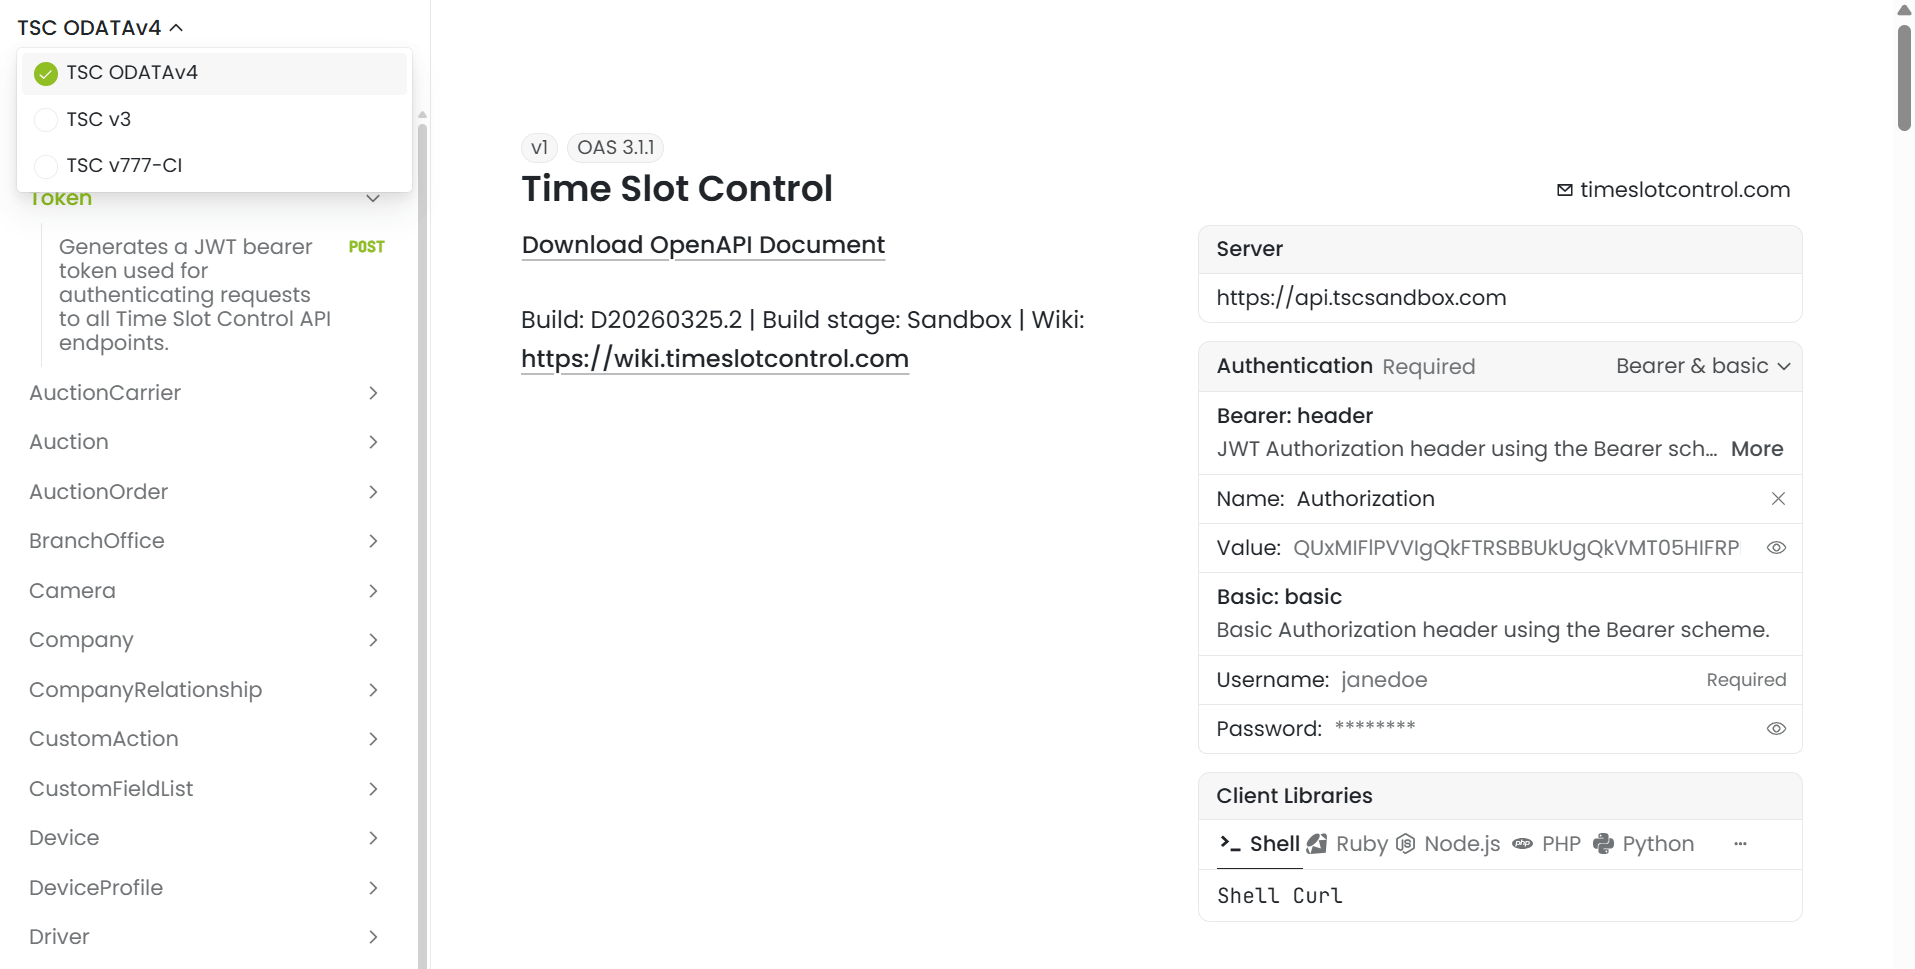Open the Bearer & basic dropdown
1915x969 pixels.
click(1702, 366)
